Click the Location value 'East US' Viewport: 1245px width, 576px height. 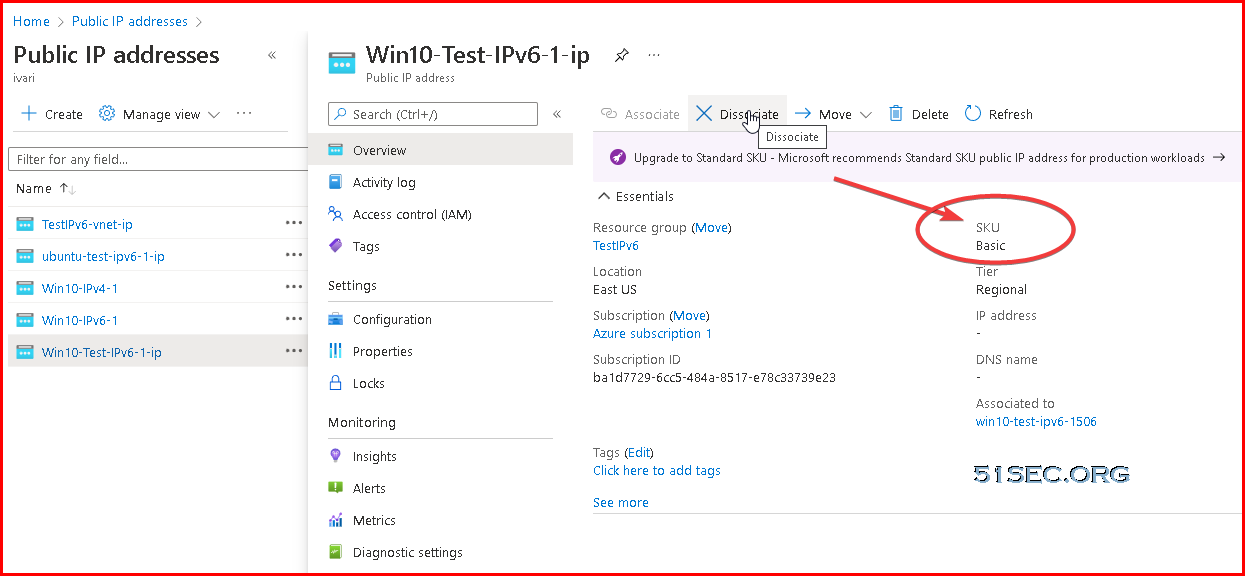(x=617, y=289)
